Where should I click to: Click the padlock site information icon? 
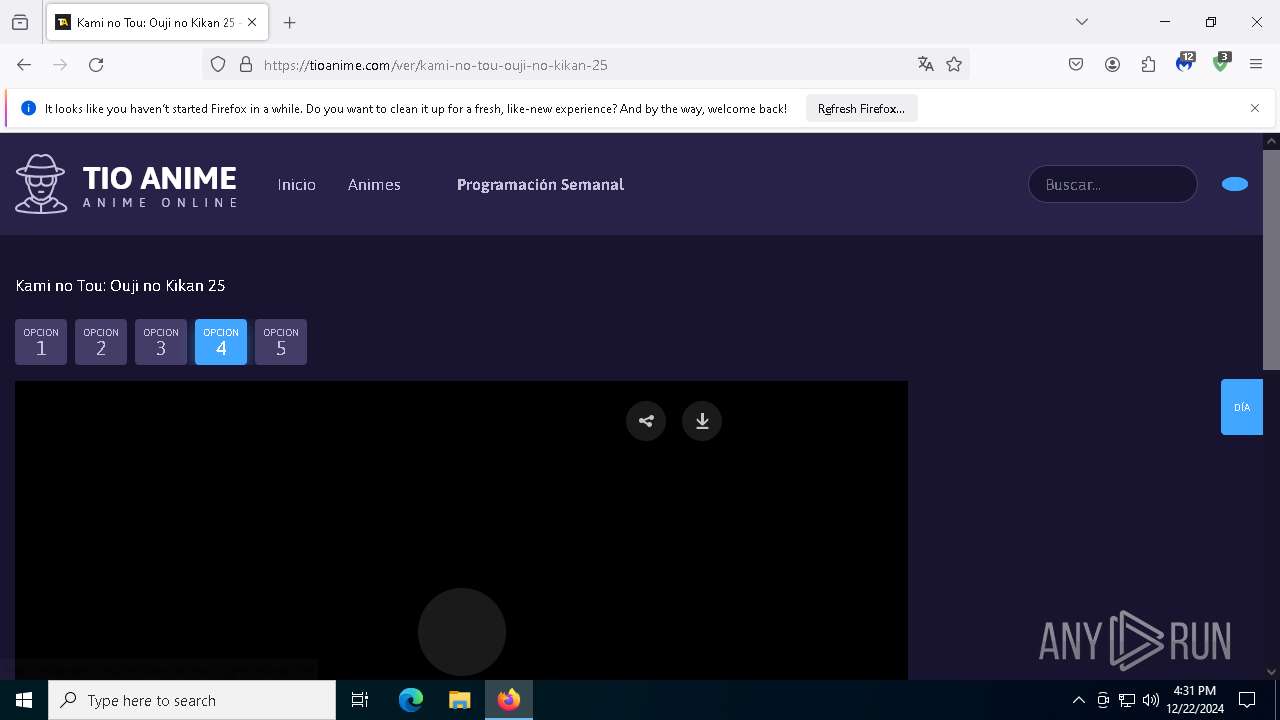pos(246,65)
